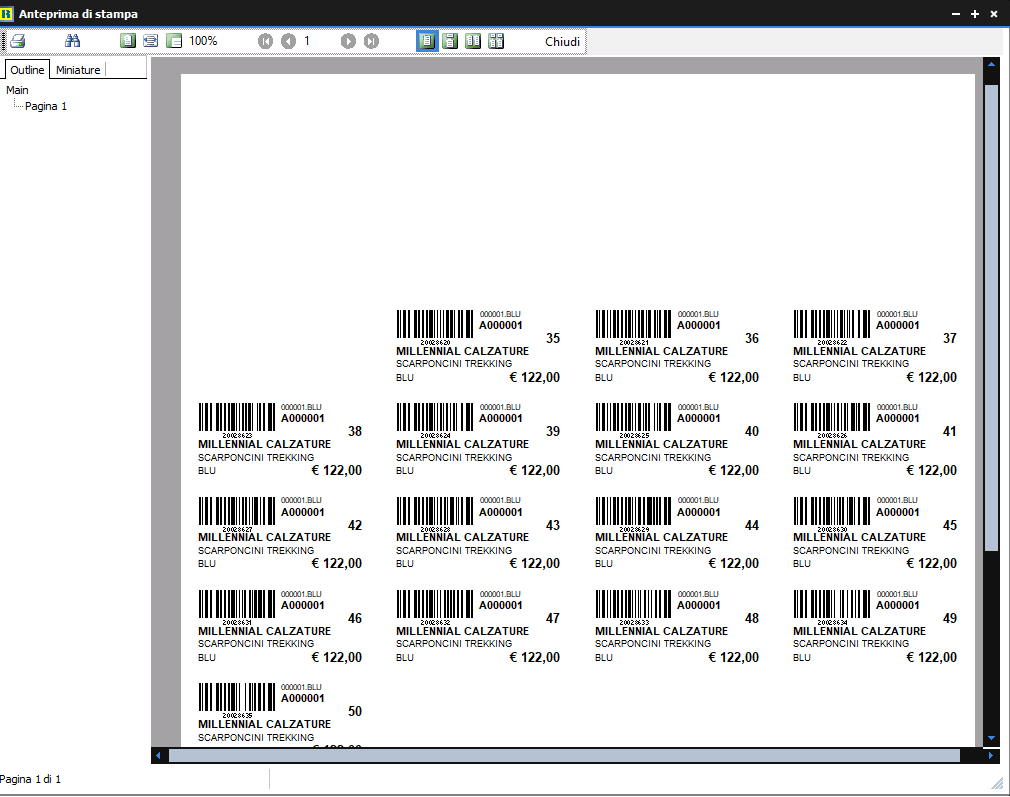Click SCARPONCINI TREKKING on label 42
The height and width of the screenshot is (797, 1010).
pos(256,550)
